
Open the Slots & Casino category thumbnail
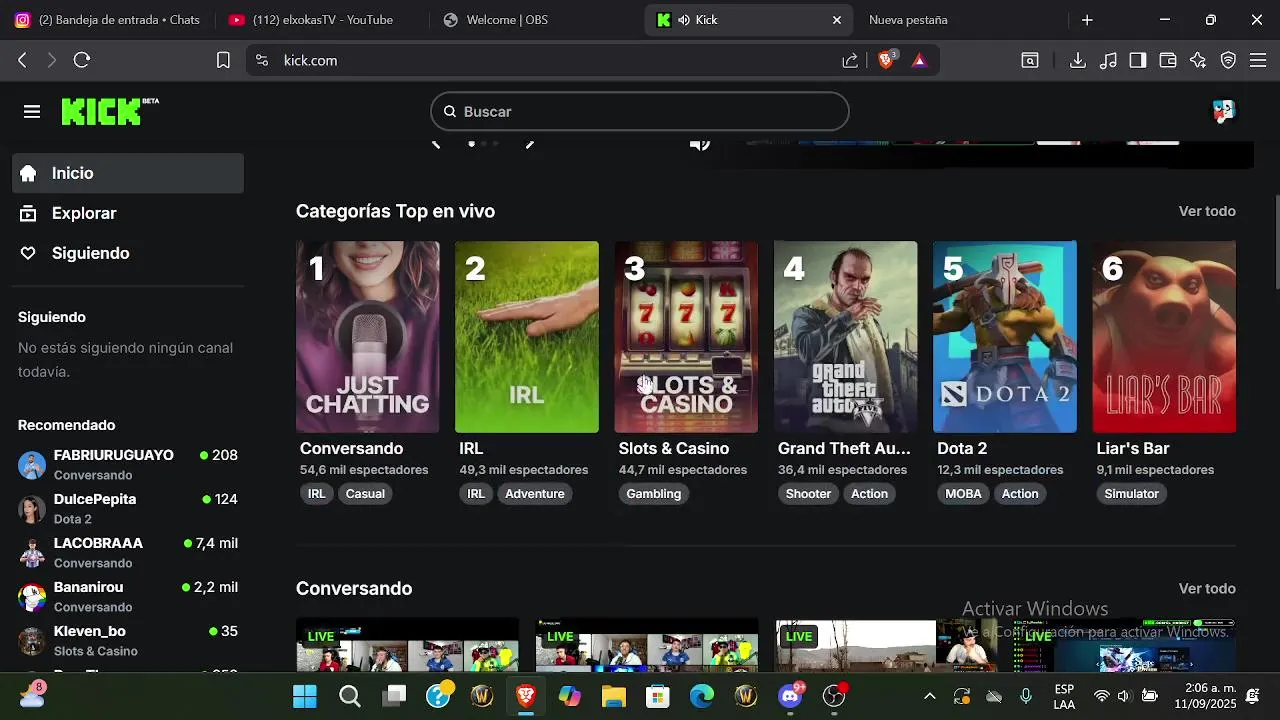pos(686,337)
